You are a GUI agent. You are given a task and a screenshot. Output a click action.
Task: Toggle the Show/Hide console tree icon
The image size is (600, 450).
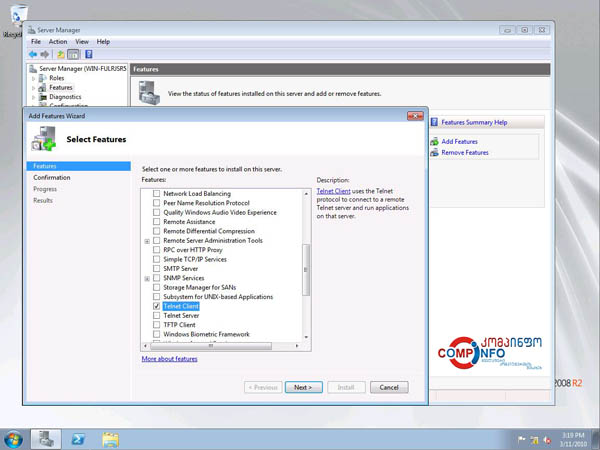coord(73,54)
